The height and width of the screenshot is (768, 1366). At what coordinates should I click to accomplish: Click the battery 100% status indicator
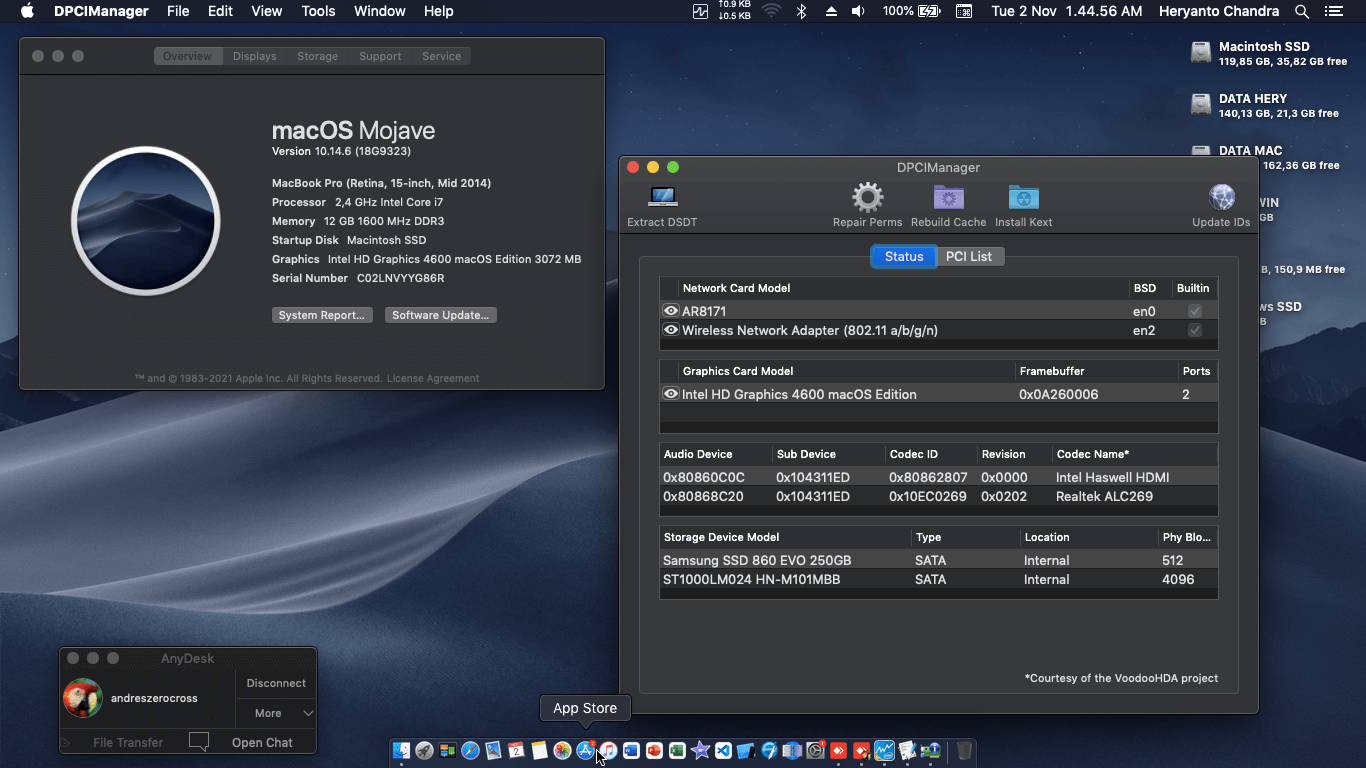(911, 11)
